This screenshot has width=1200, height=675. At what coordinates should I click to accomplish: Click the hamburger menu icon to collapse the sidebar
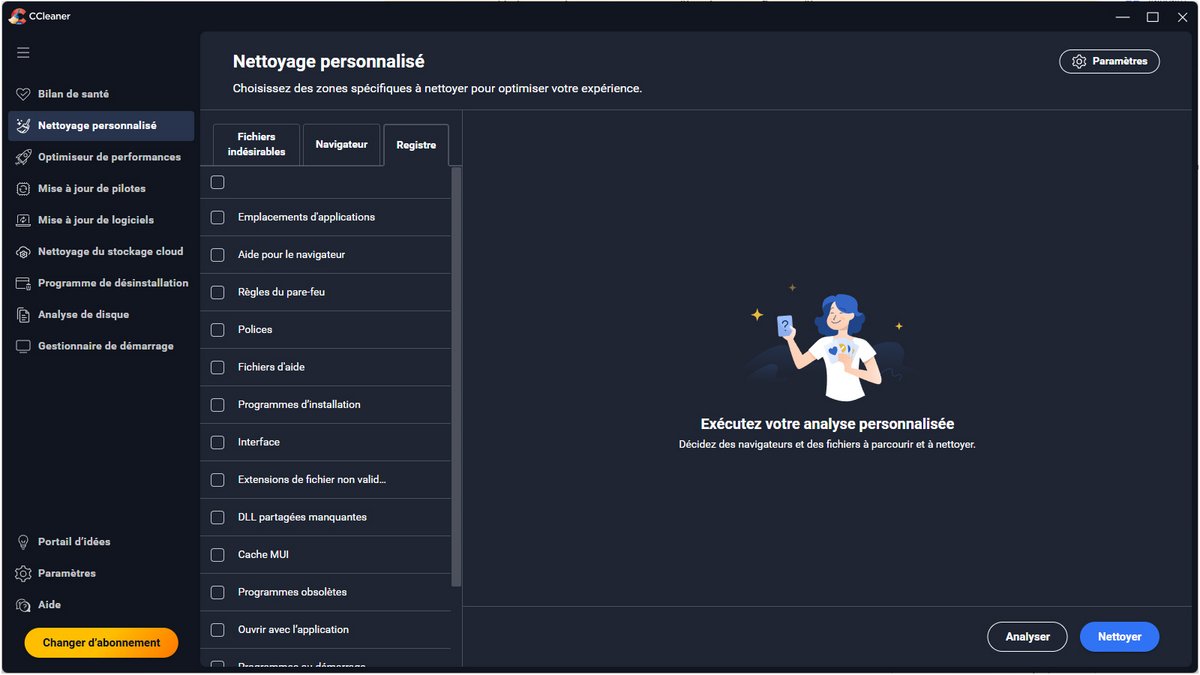[23, 52]
